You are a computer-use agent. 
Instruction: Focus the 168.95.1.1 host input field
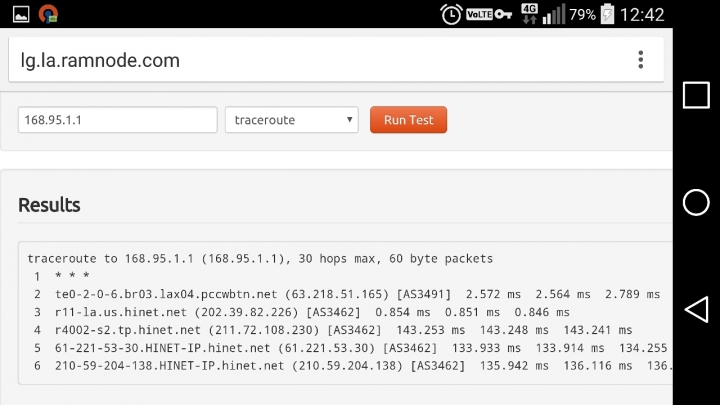[x=118, y=120]
